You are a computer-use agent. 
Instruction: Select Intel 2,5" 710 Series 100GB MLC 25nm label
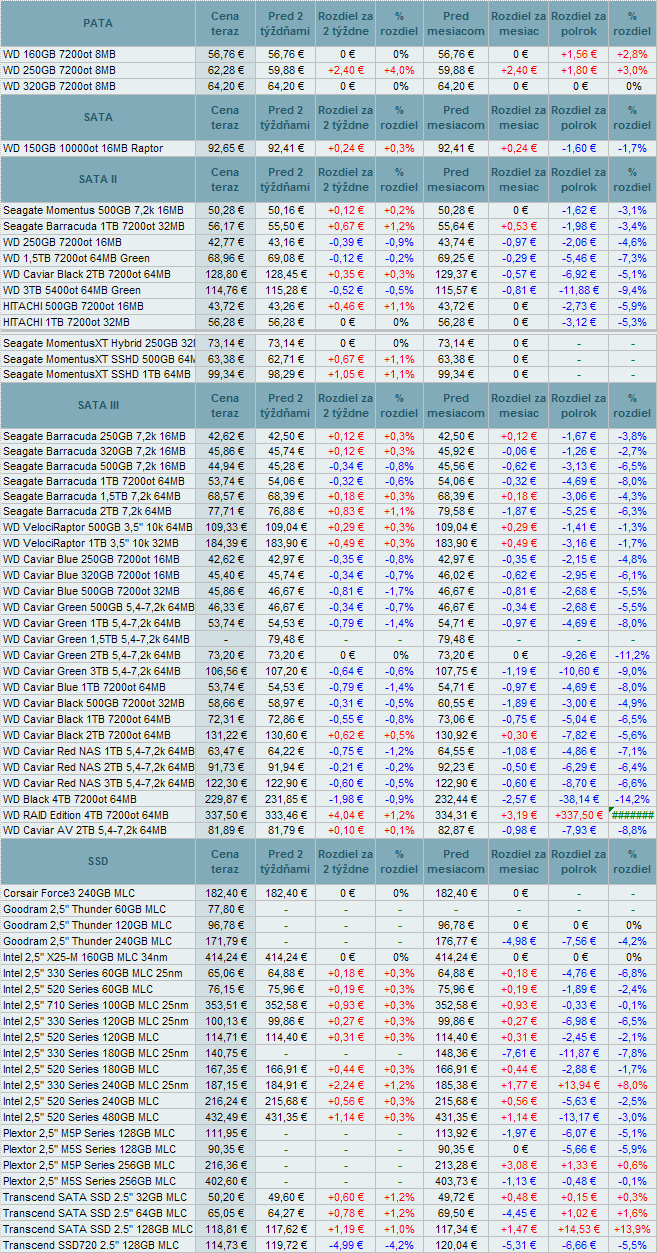pyautogui.click(x=95, y=1005)
